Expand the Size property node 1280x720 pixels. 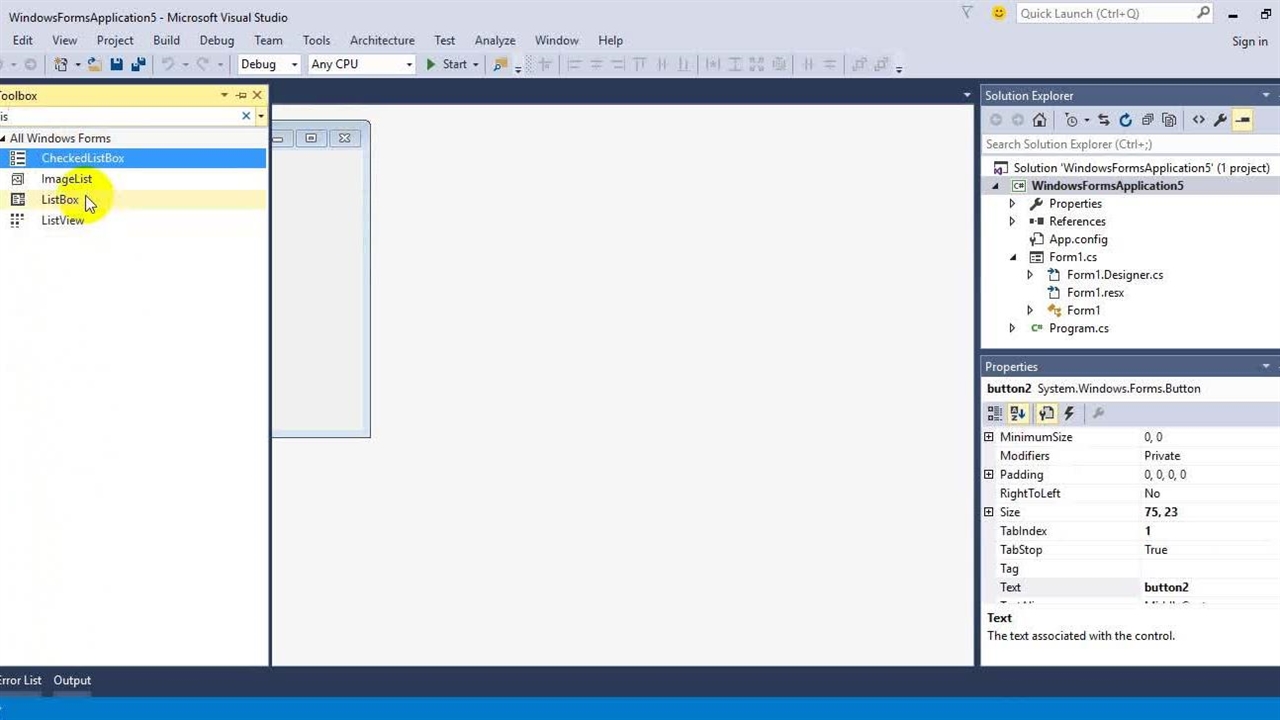[x=989, y=512]
